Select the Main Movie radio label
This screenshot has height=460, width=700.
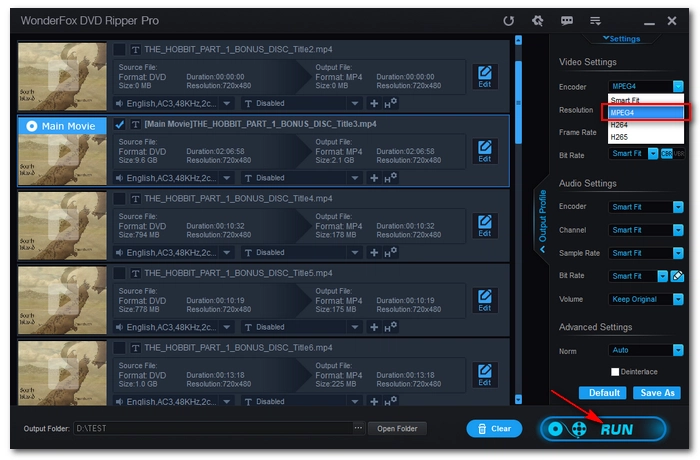[62, 126]
